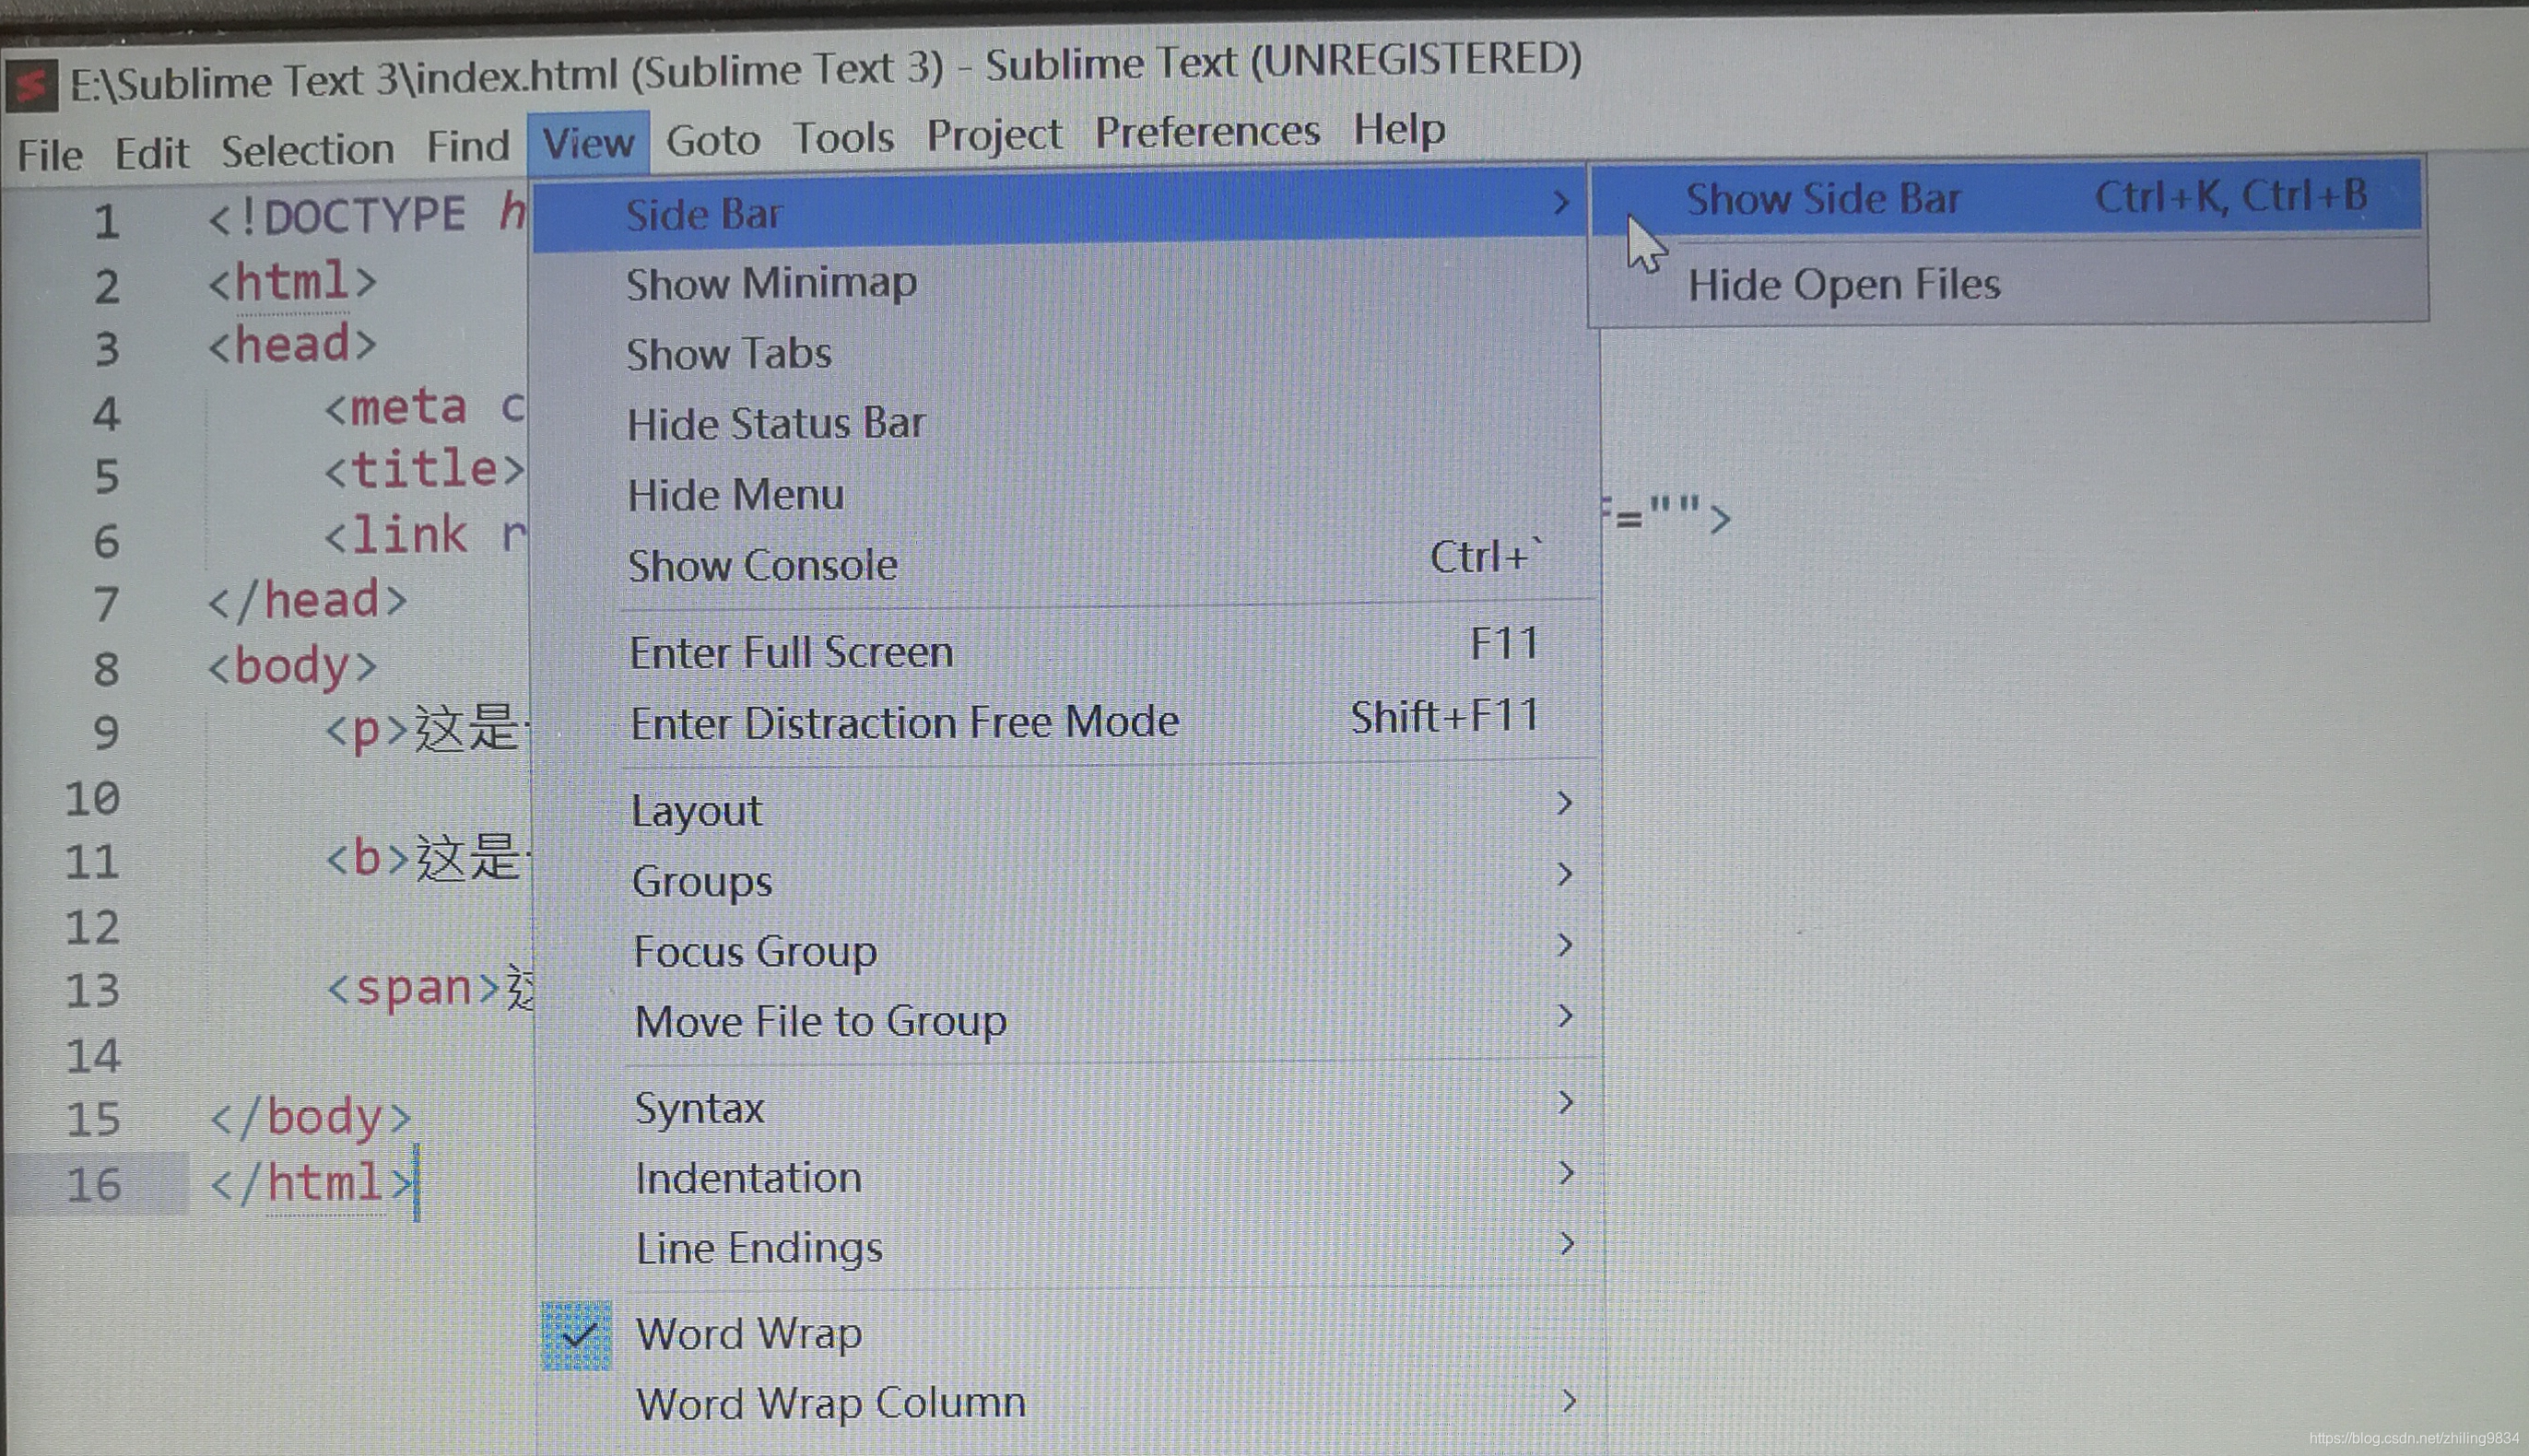This screenshot has height=1456, width=2529.
Task: Open the Find menu
Action: [468, 147]
